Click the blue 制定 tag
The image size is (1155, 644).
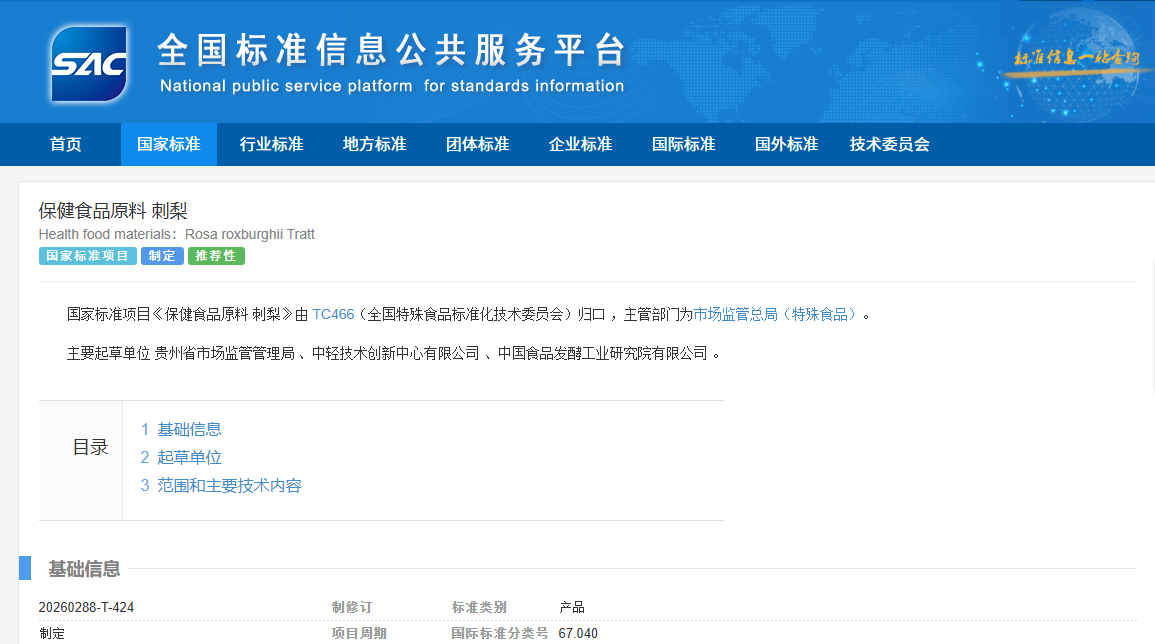click(162, 256)
